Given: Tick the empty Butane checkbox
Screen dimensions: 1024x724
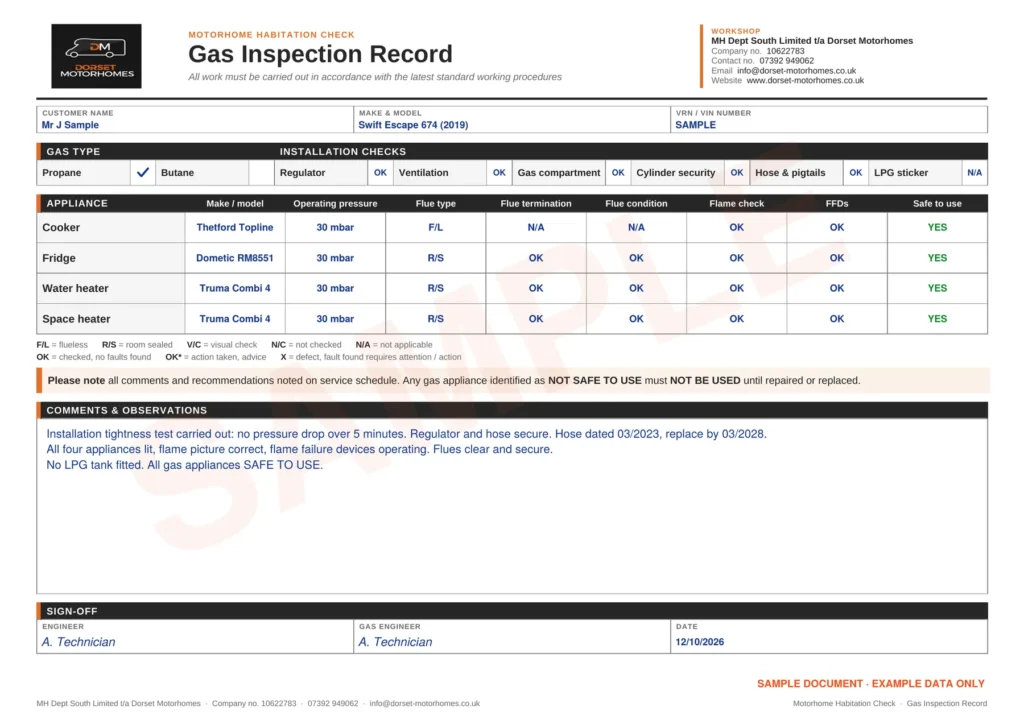Looking at the screenshot, I should coord(261,172).
